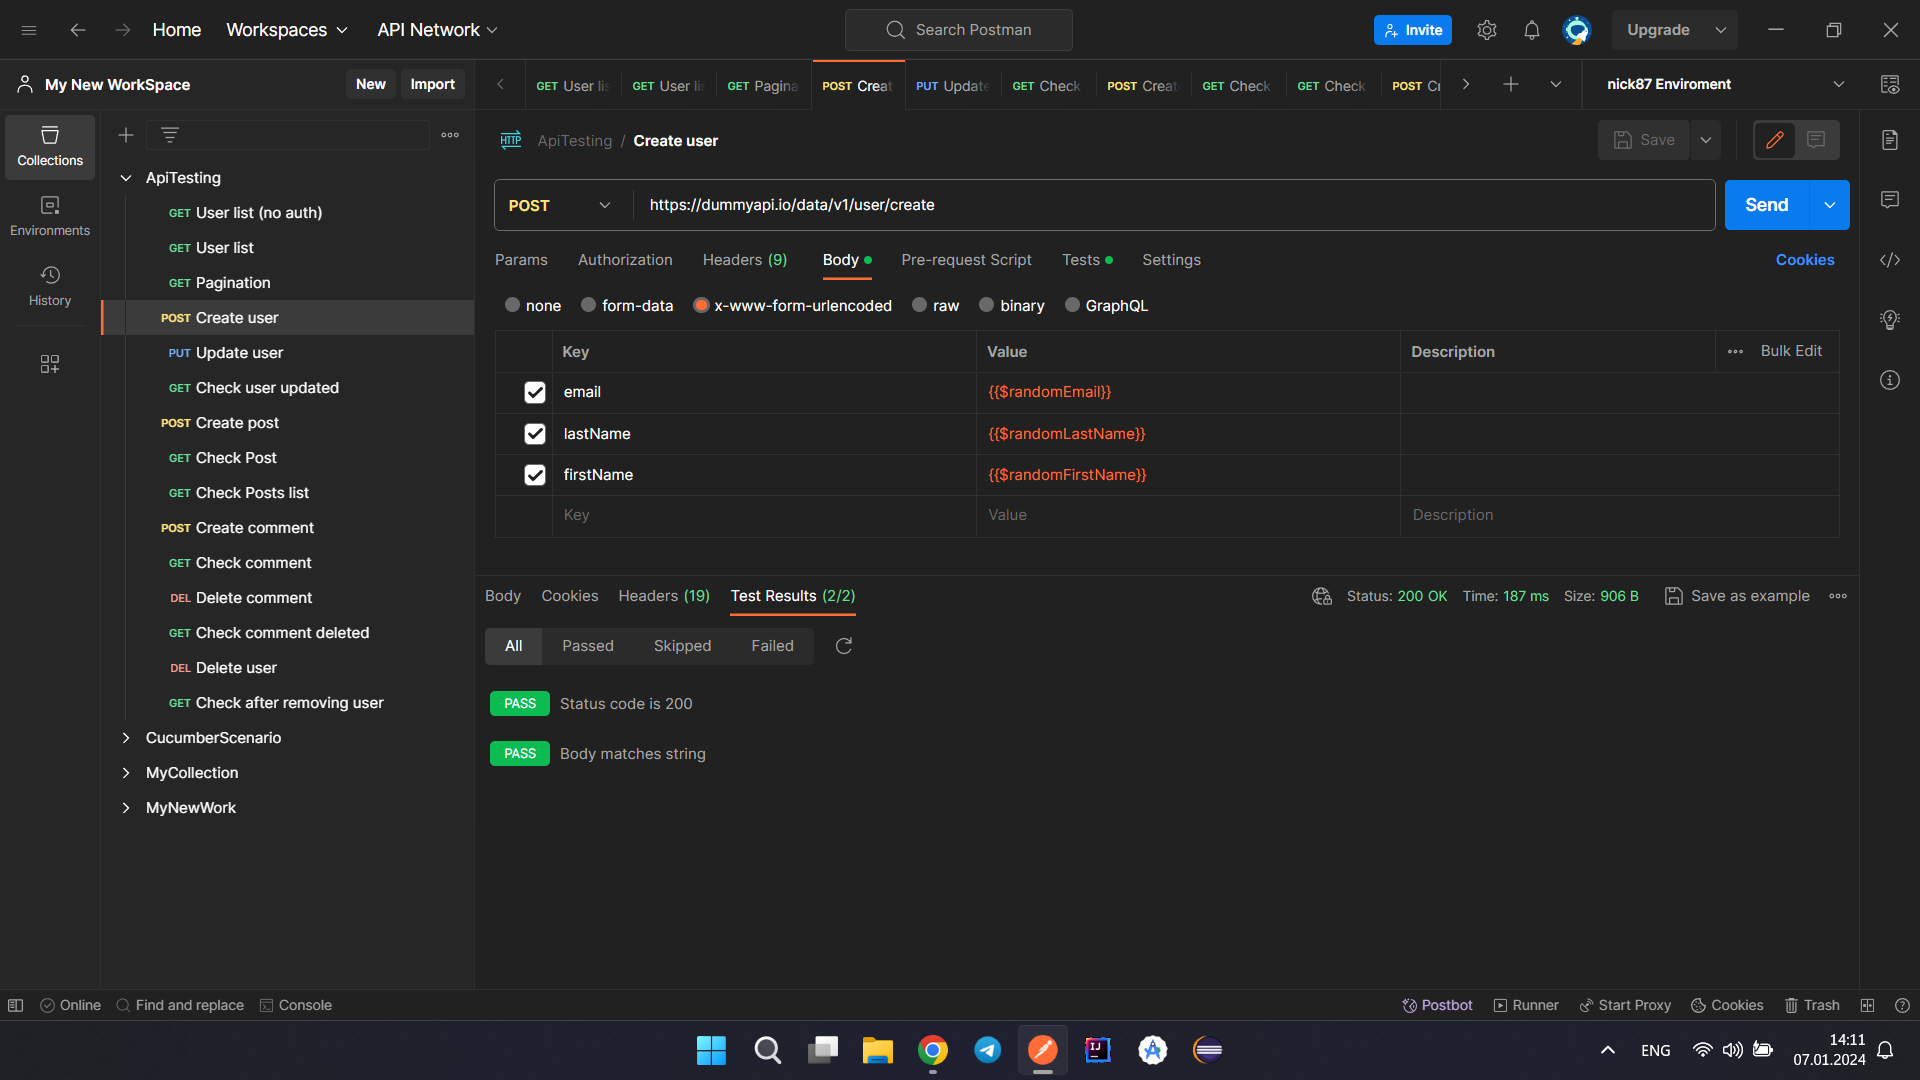The width and height of the screenshot is (1920, 1080).
Task: Select the binary body type
Action: point(987,305)
